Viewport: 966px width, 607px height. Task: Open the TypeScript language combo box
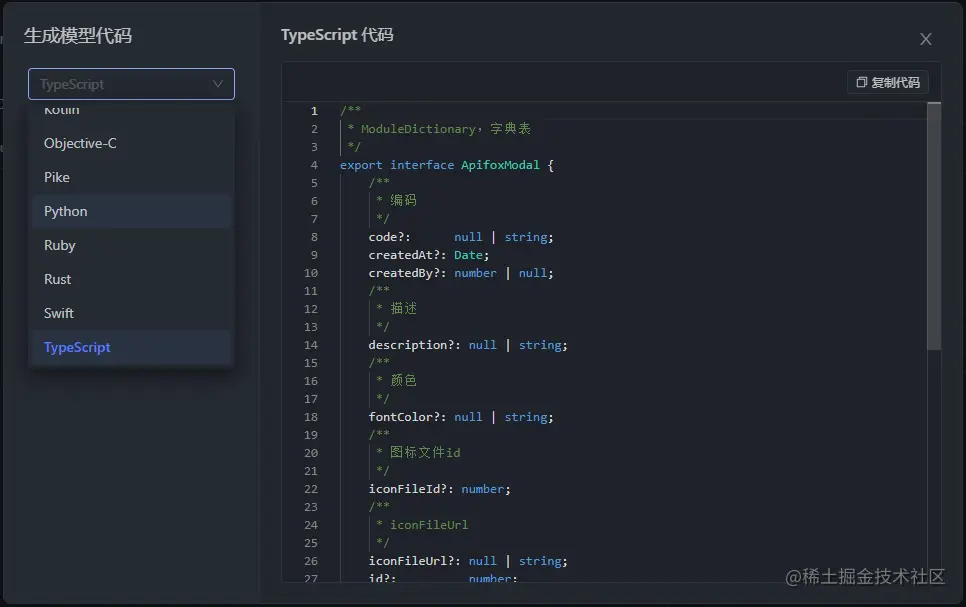[131, 84]
